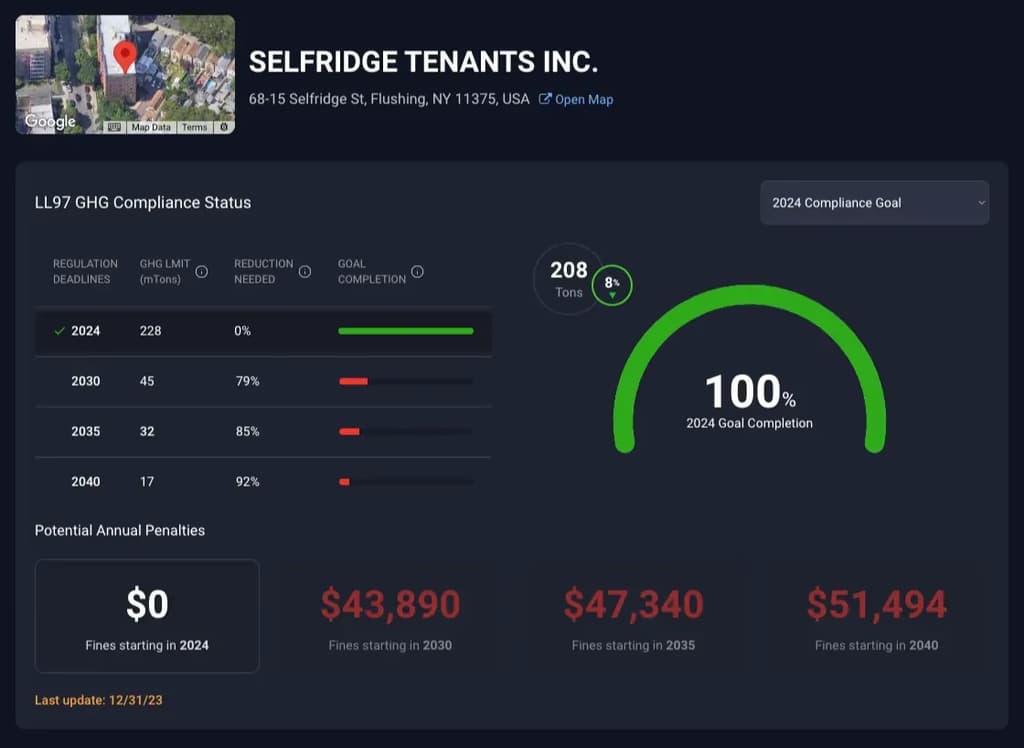Screen dimensions: 1024x748
Task: Select the 2040 regulation deadline row
Action: (262, 482)
